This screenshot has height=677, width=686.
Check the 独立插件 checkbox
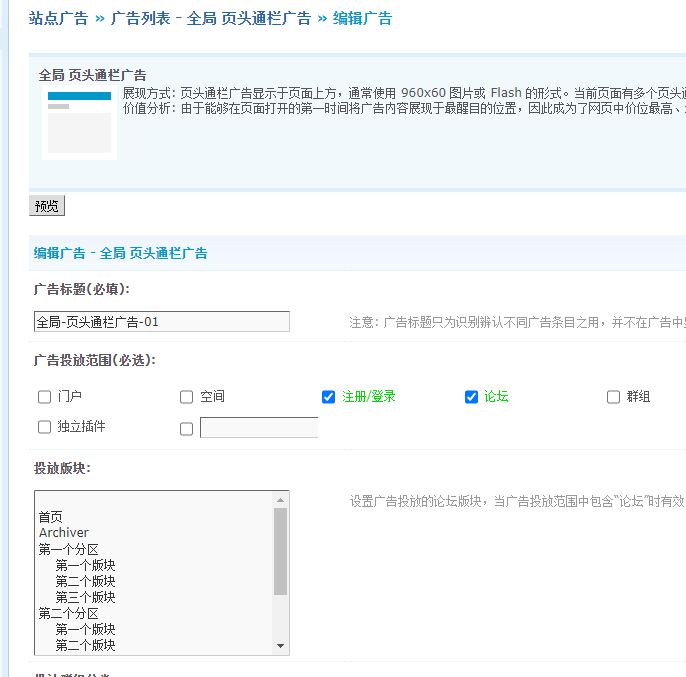click(x=45, y=427)
